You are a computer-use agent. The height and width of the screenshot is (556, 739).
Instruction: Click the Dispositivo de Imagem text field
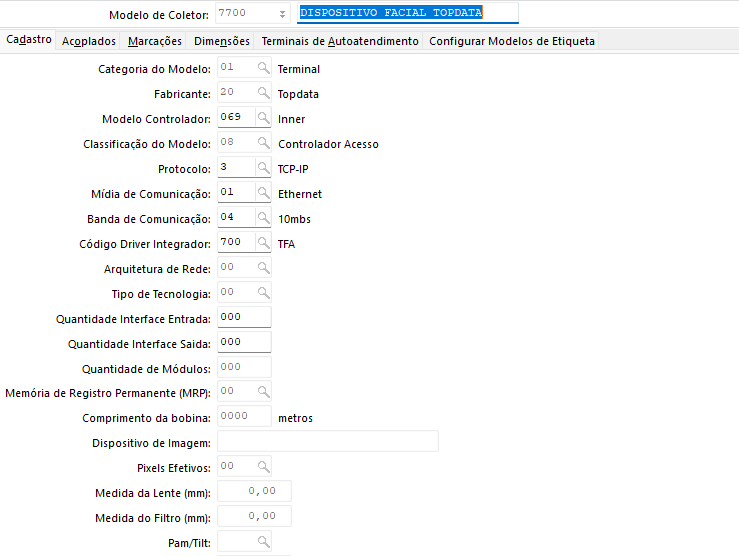(327, 442)
